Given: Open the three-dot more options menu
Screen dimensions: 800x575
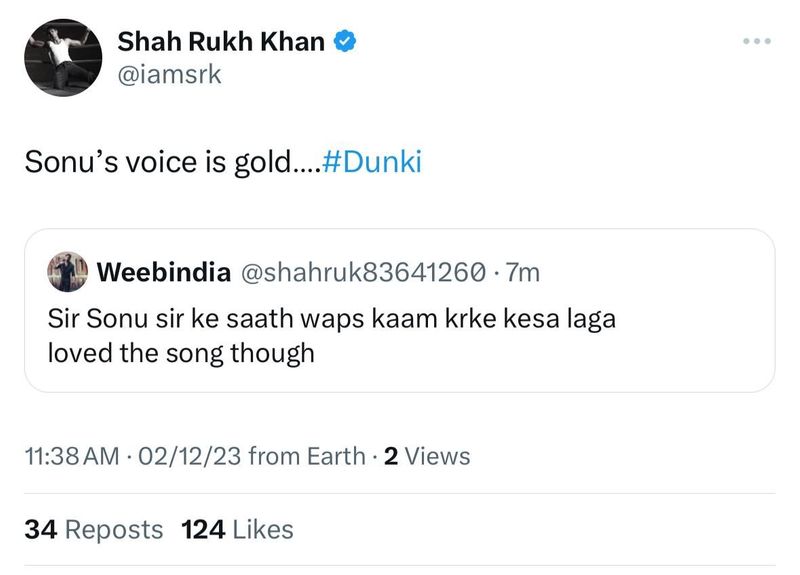Looking at the screenshot, I should (757, 41).
